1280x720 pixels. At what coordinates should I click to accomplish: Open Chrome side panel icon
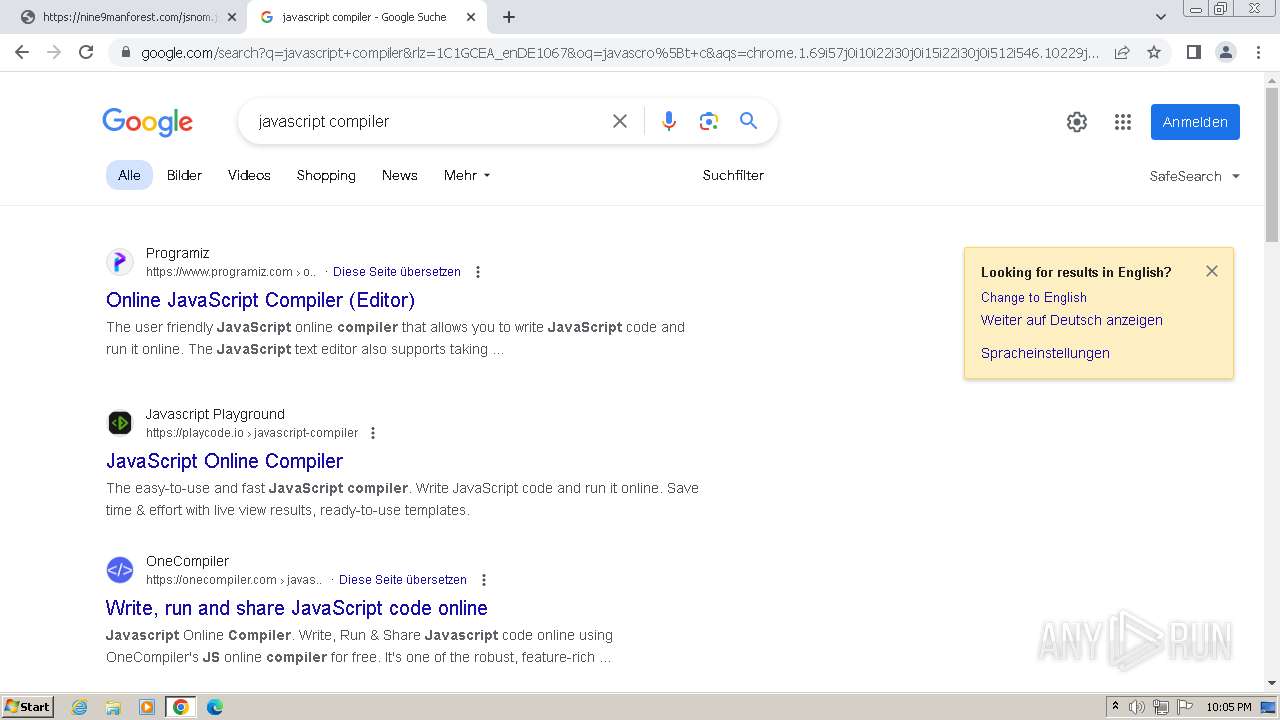pos(1193,52)
